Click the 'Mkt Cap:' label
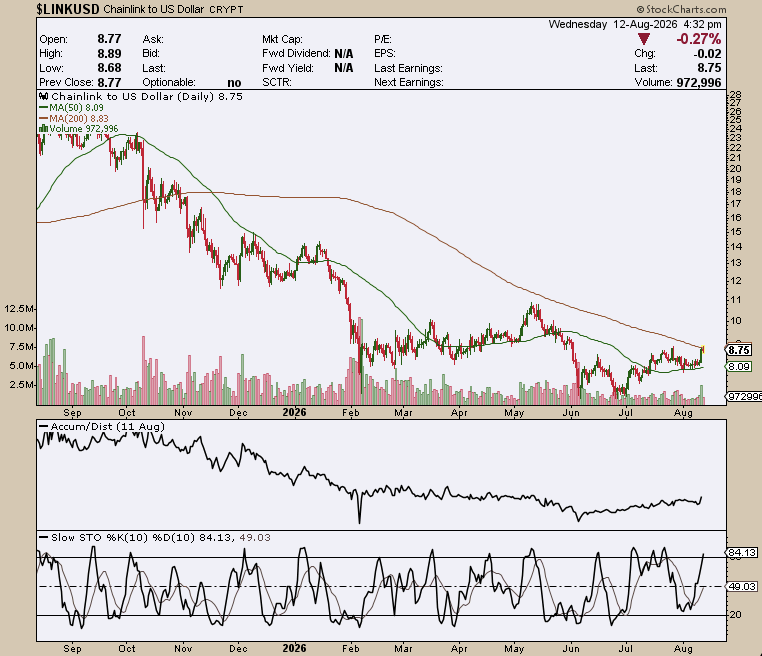 tap(282, 39)
